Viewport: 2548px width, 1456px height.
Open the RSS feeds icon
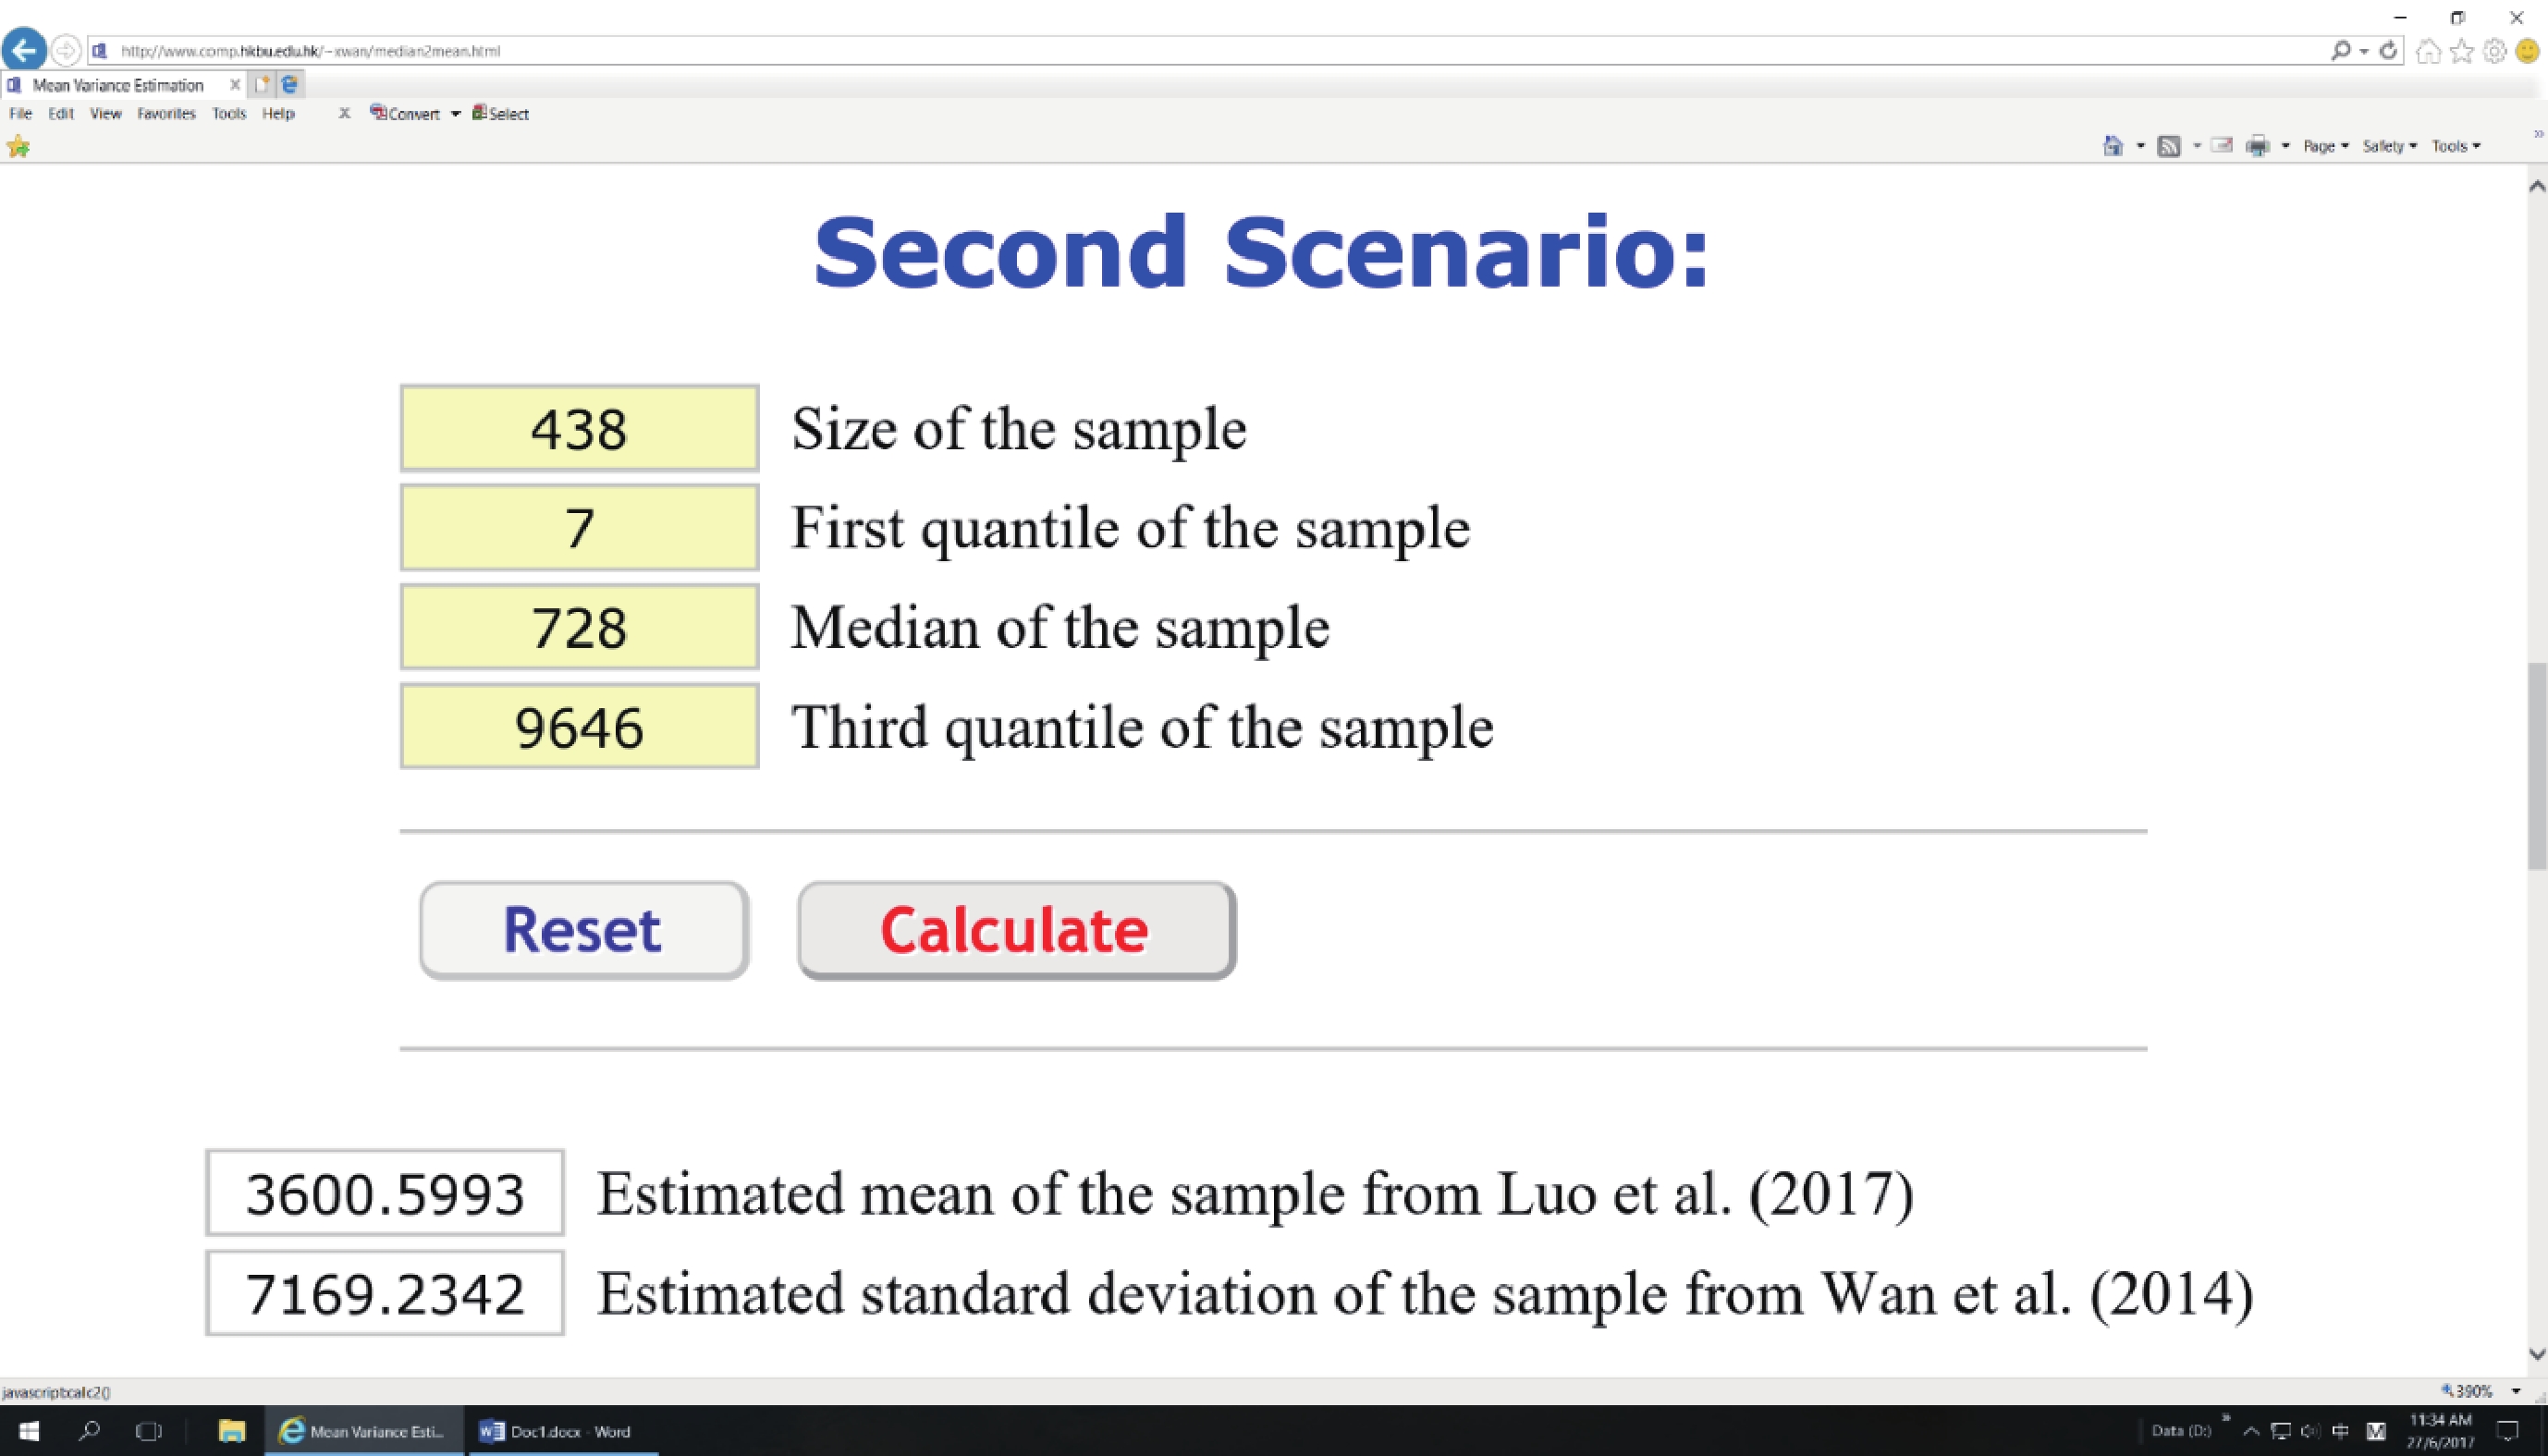[x=2168, y=146]
